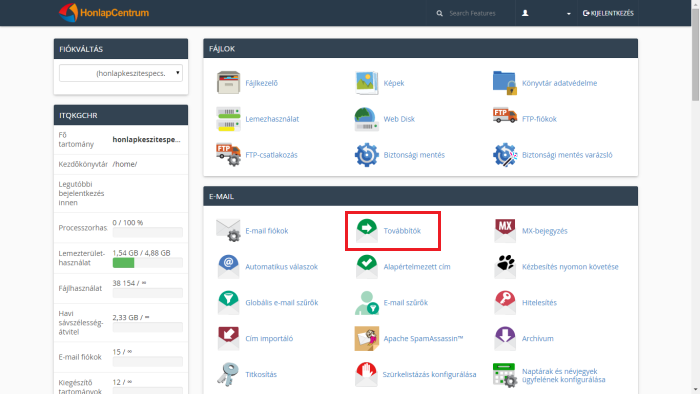Image resolution: width=700 pixels, height=394 pixels.
Task: Click the Alapértelmezett cím checkmark icon
Action: (x=367, y=266)
